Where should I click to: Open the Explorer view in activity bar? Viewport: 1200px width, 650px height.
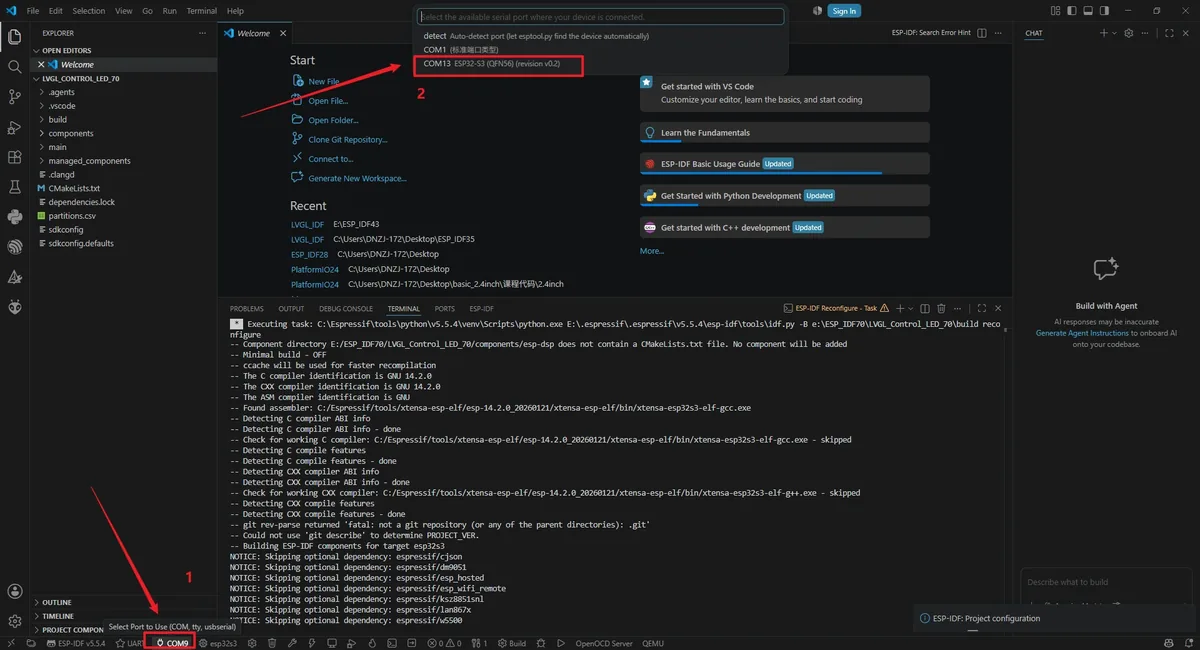[14, 38]
